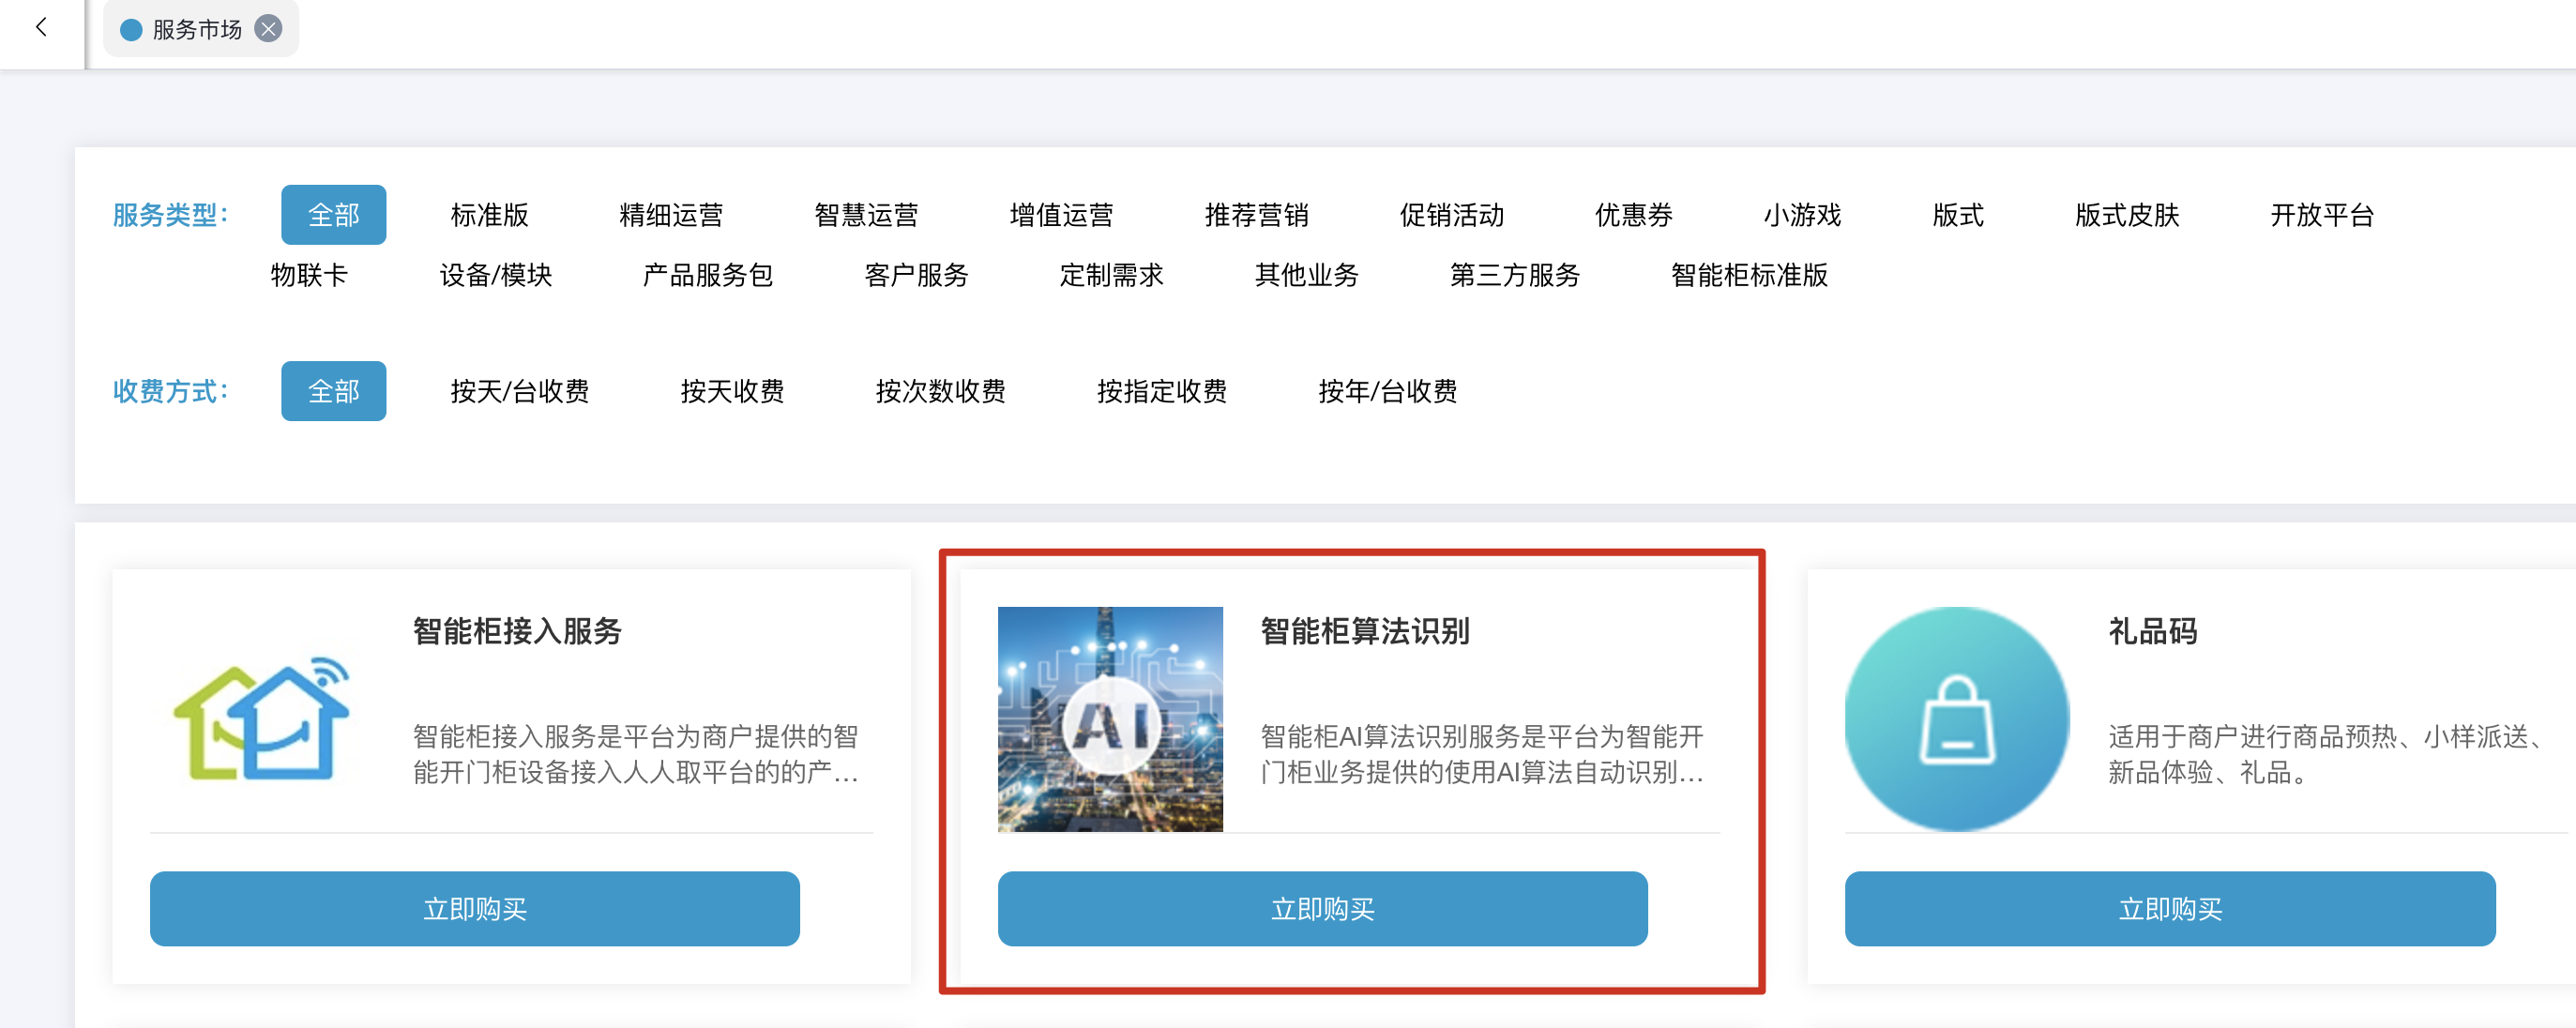The width and height of the screenshot is (2576, 1028).
Task: Open the smart house icon of 智能柜接入服务
Action: pyautogui.click(x=262, y=719)
